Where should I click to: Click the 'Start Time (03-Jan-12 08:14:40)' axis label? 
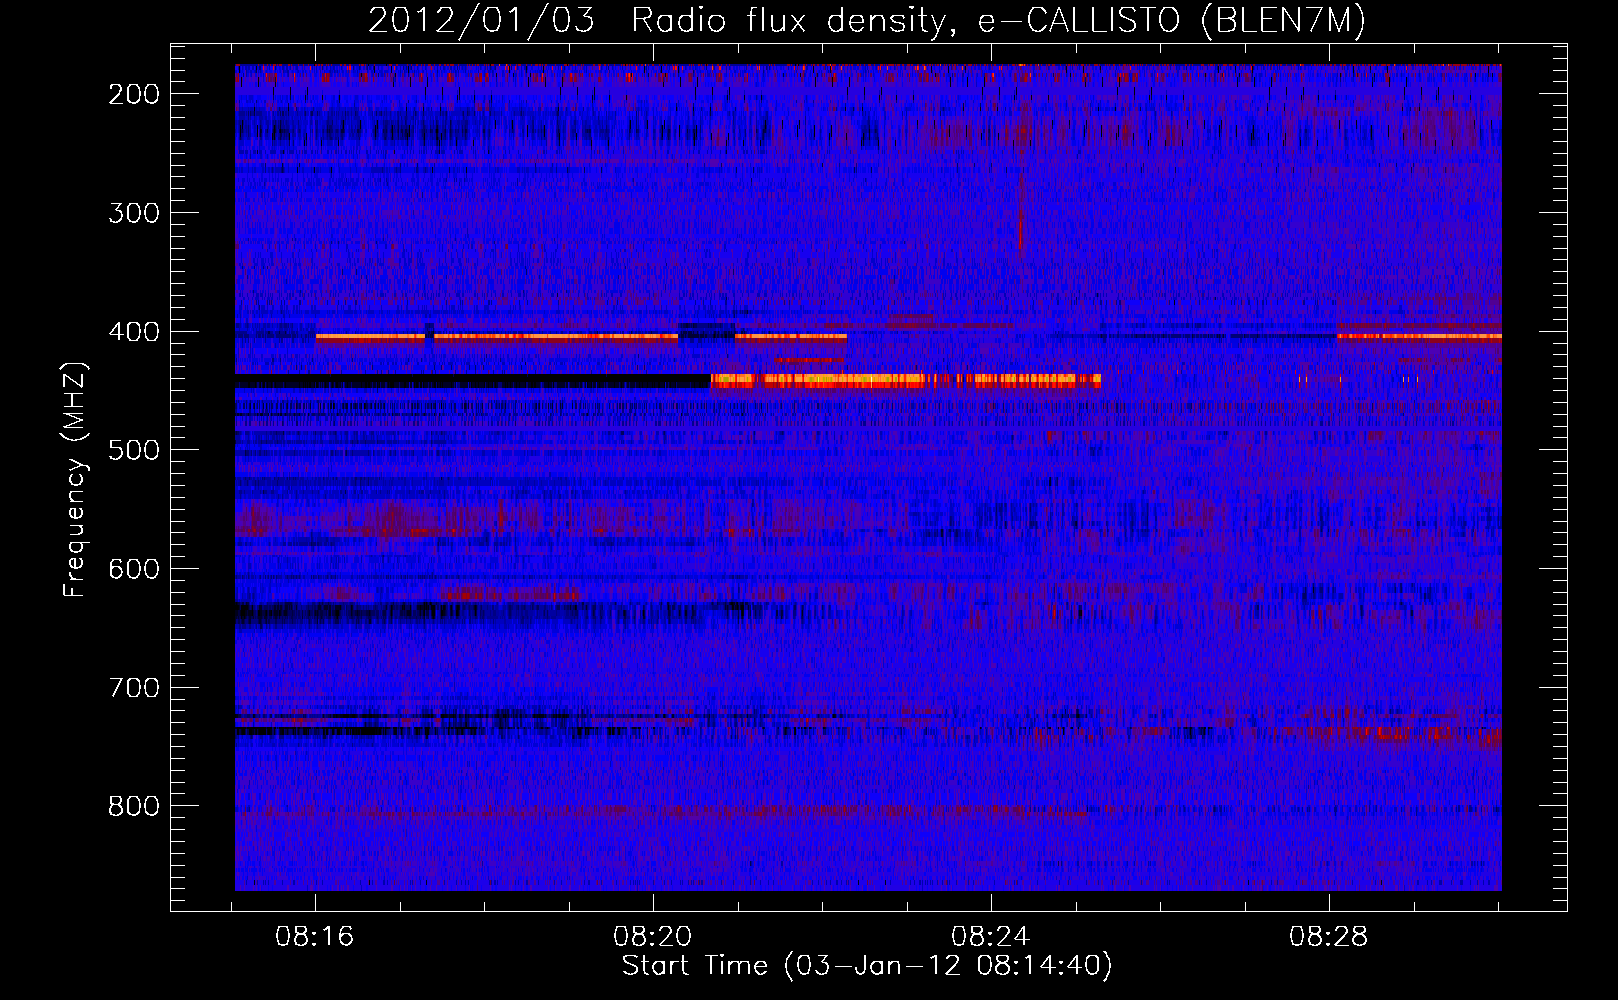pos(867,966)
